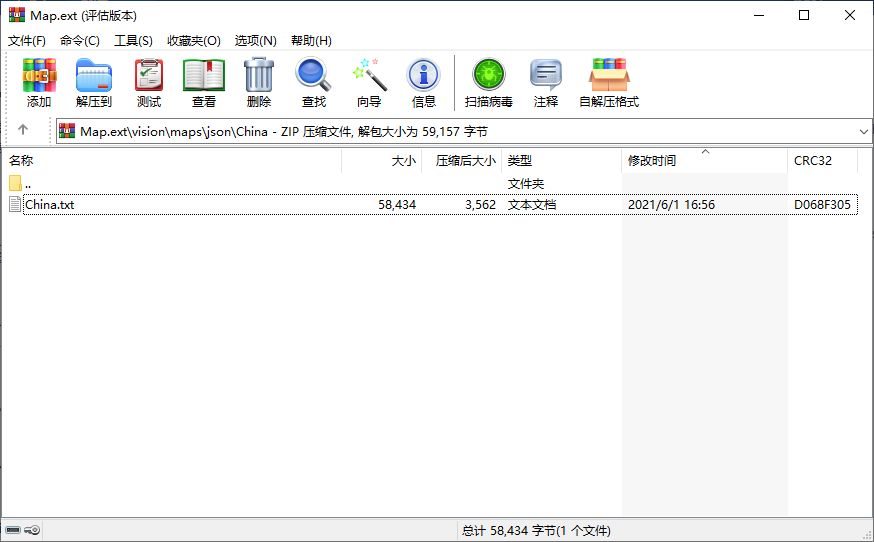Click the China.txt file icon
The width and height of the screenshot is (874, 542).
[16, 205]
